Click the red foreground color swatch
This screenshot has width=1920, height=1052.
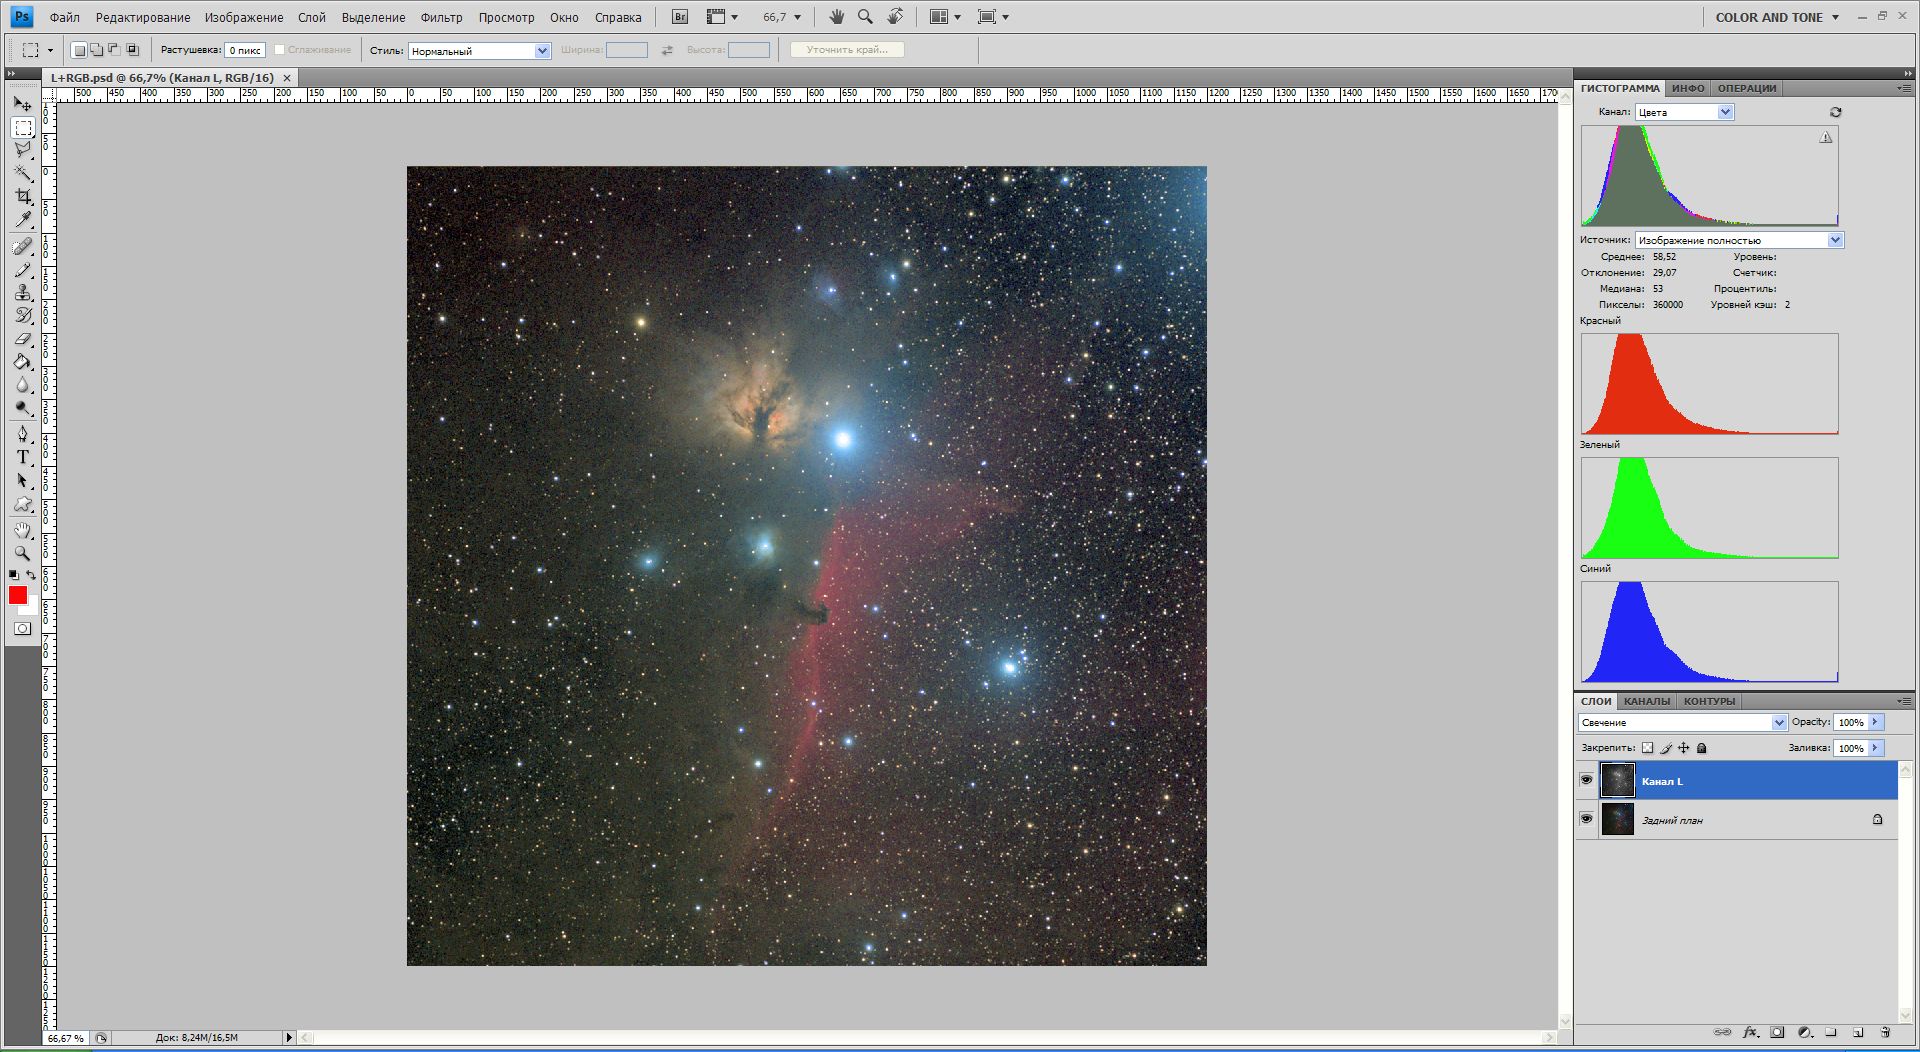[x=18, y=595]
